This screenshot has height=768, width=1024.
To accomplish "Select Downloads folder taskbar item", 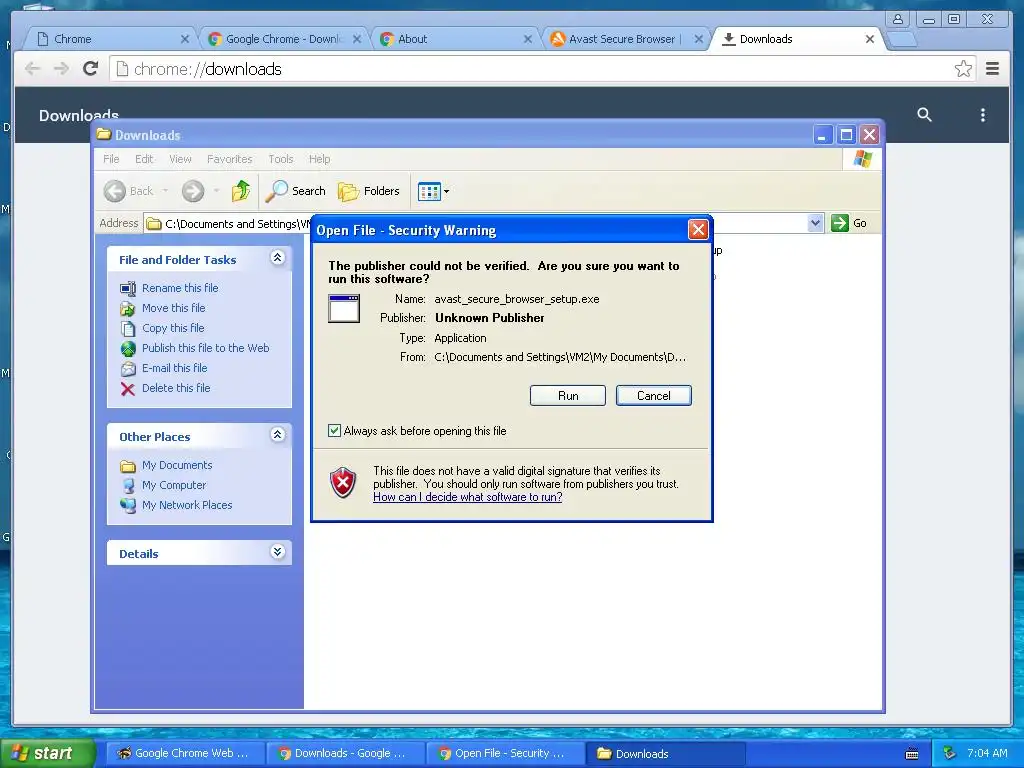I will tap(665, 753).
